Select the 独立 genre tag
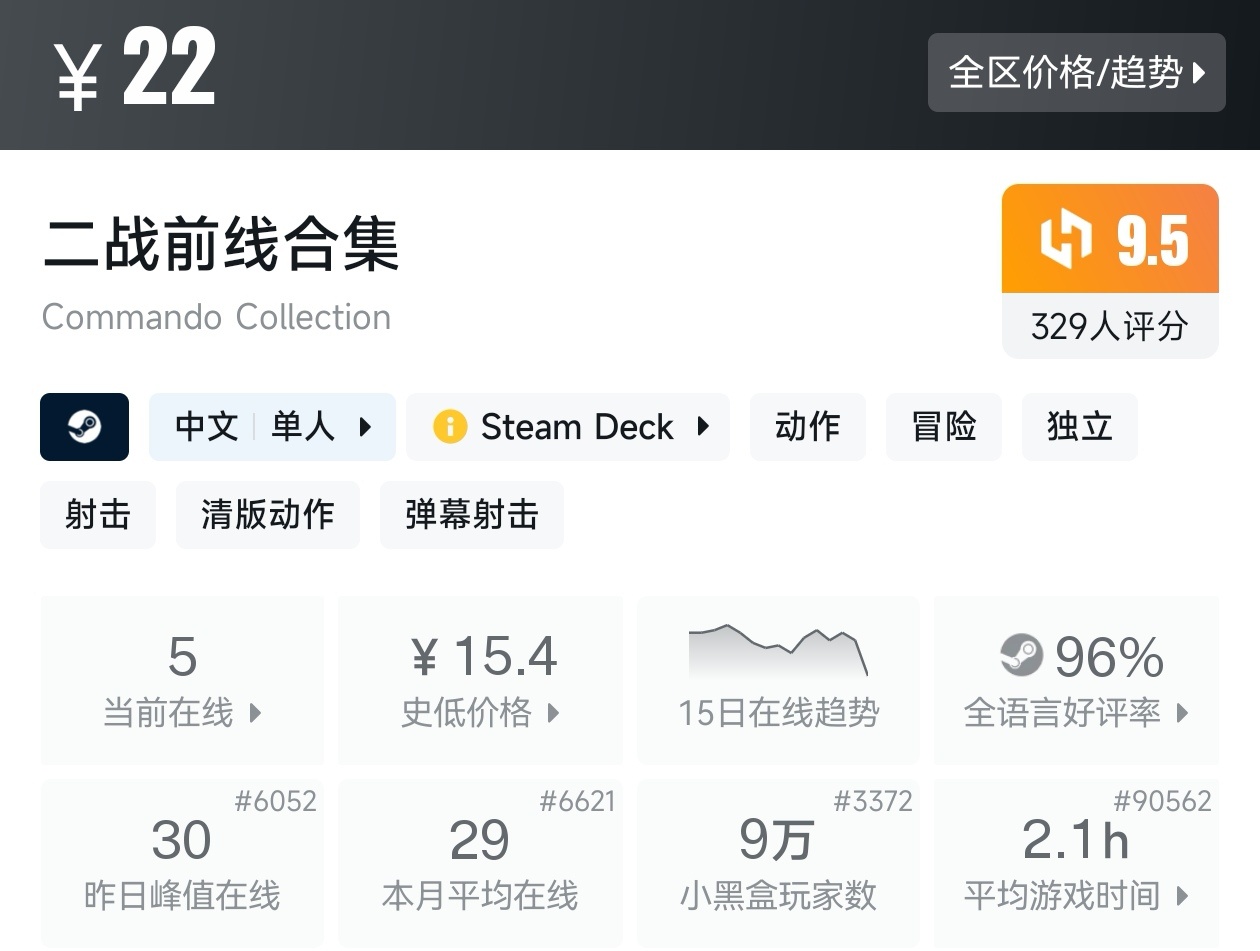 click(x=1079, y=427)
